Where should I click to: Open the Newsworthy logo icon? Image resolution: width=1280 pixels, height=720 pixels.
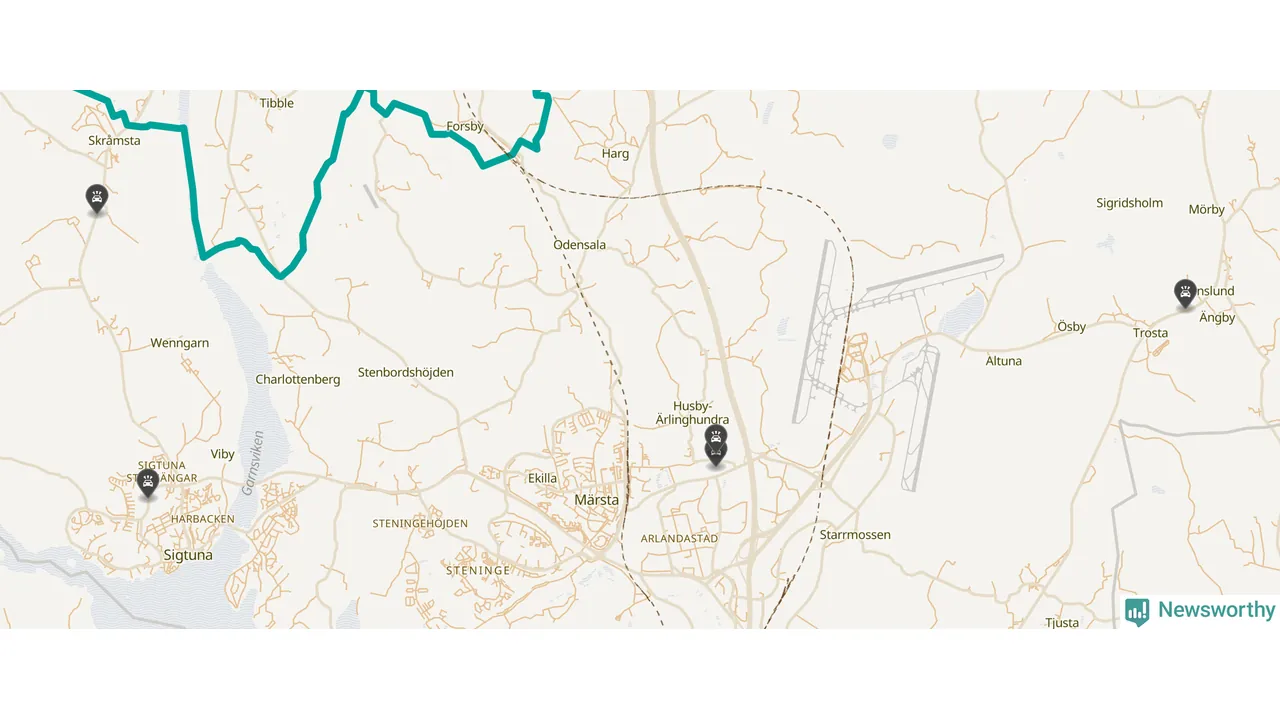[x=1137, y=612]
